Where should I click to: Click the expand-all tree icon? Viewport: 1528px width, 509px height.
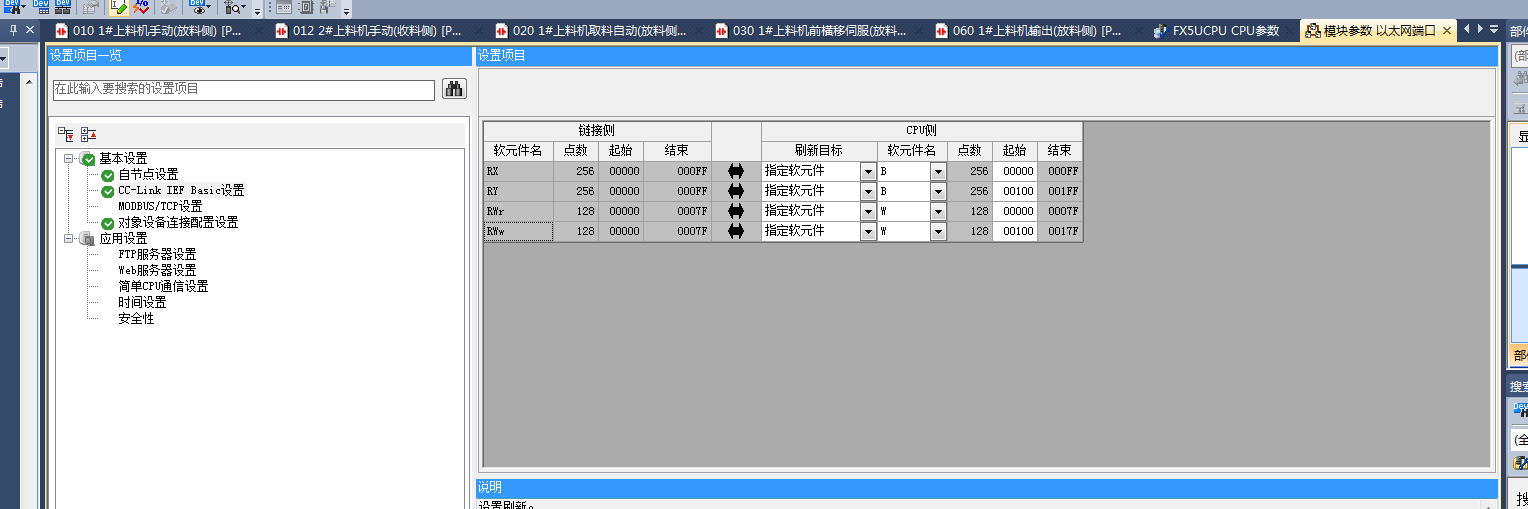(66, 134)
